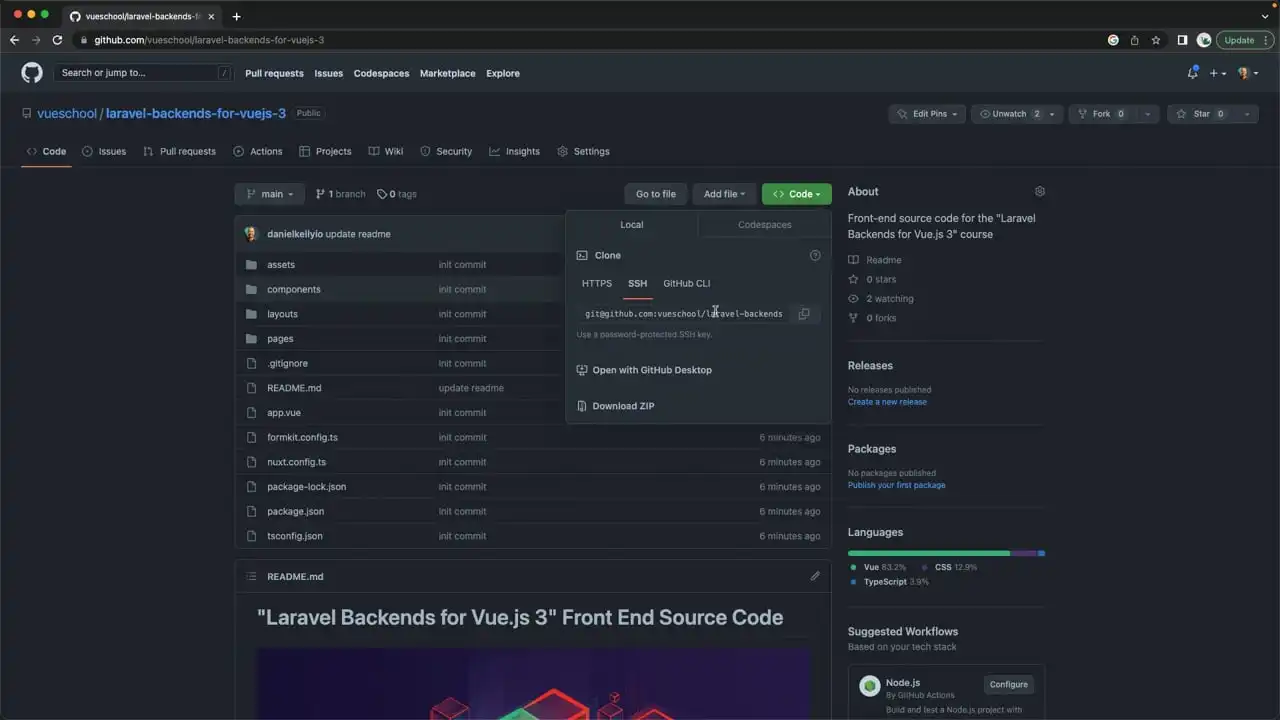View the 1 branch link
This screenshot has width=1280, height=720.
click(x=340, y=194)
